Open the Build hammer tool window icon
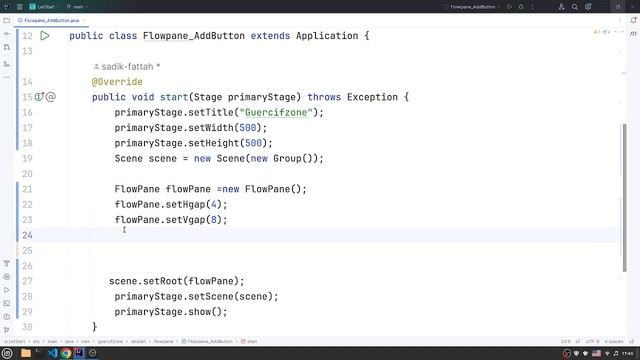Image resolution: width=640 pixels, height=360 pixels. click(x=7, y=264)
